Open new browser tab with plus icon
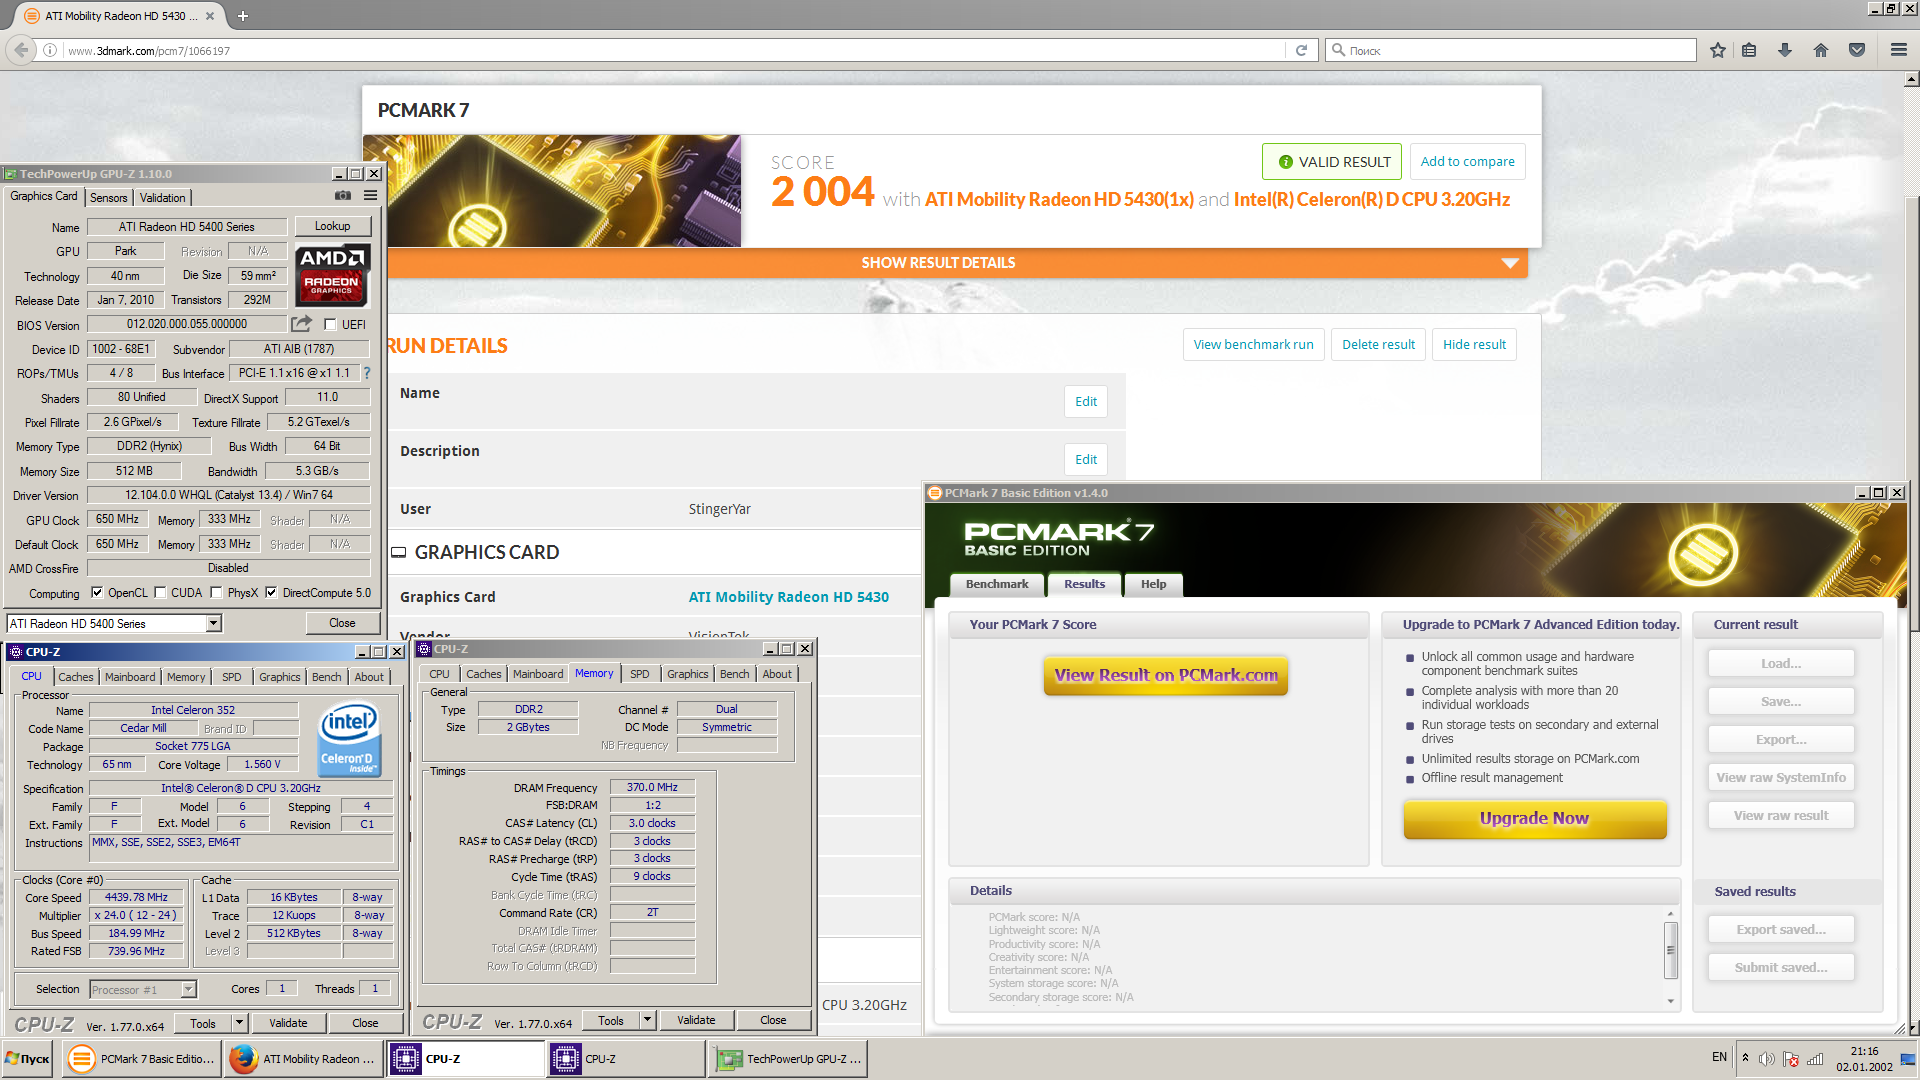1920x1080 pixels. pos(242,16)
